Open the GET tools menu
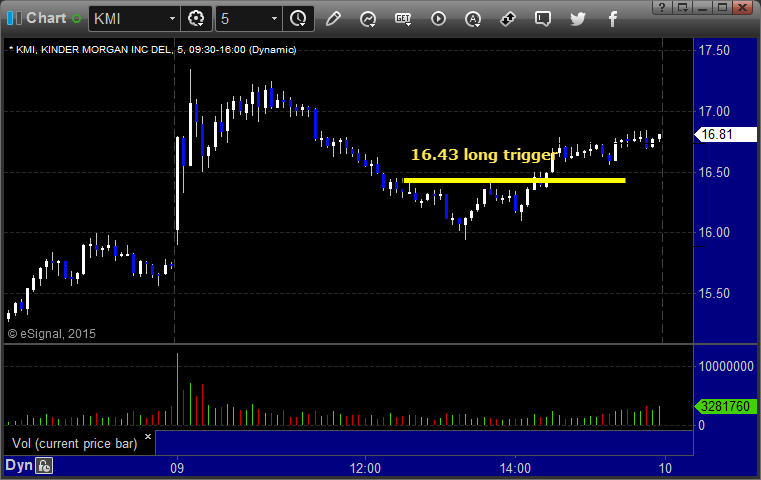 pos(403,19)
